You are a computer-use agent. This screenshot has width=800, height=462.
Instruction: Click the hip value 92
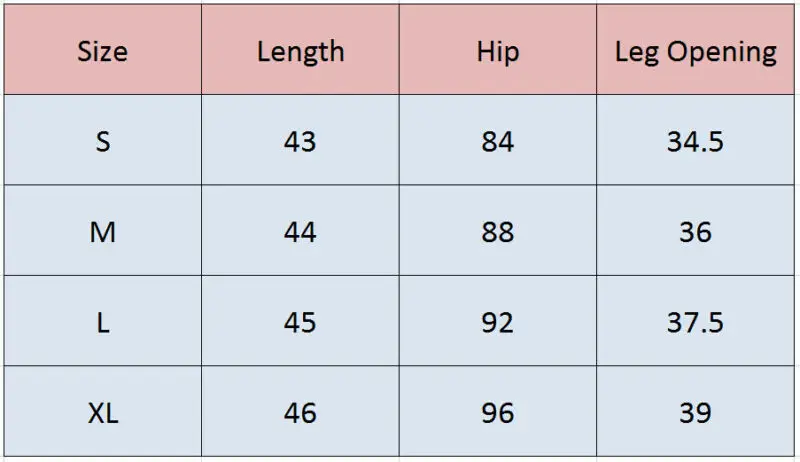pyautogui.click(x=497, y=322)
